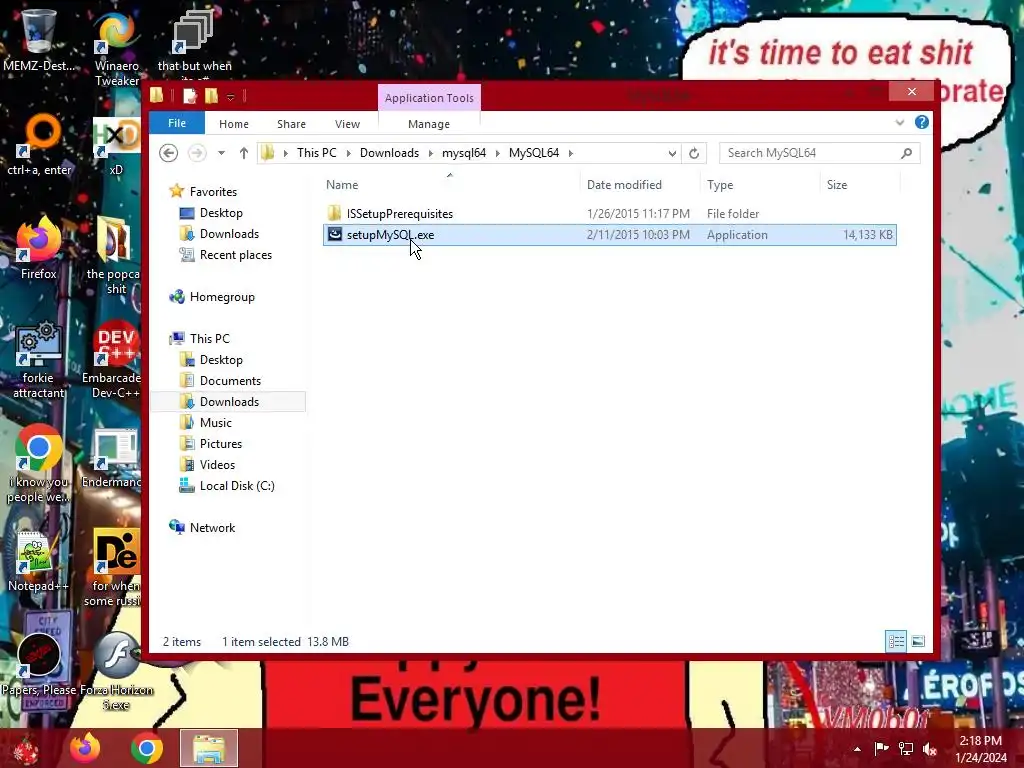The width and height of the screenshot is (1024, 768).
Task: Launch Firefox from the desktop
Action: click(x=39, y=248)
